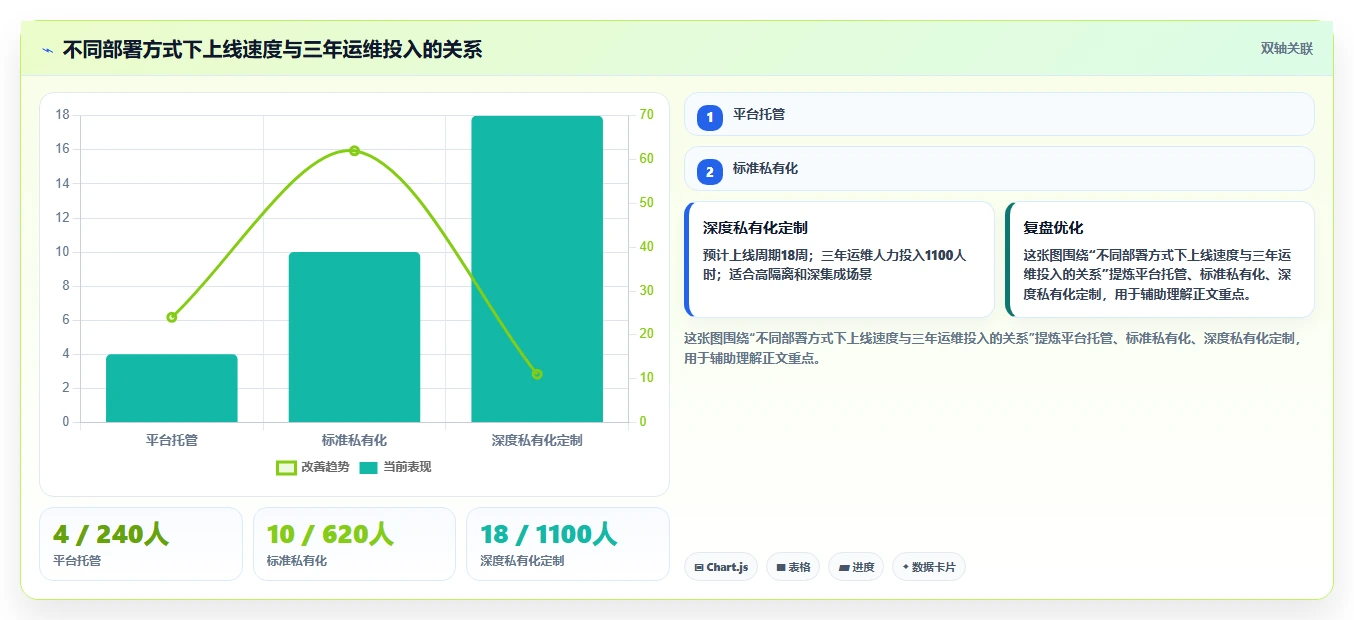Click the 改善趋势 legend color box

click(x=286, y=467)
